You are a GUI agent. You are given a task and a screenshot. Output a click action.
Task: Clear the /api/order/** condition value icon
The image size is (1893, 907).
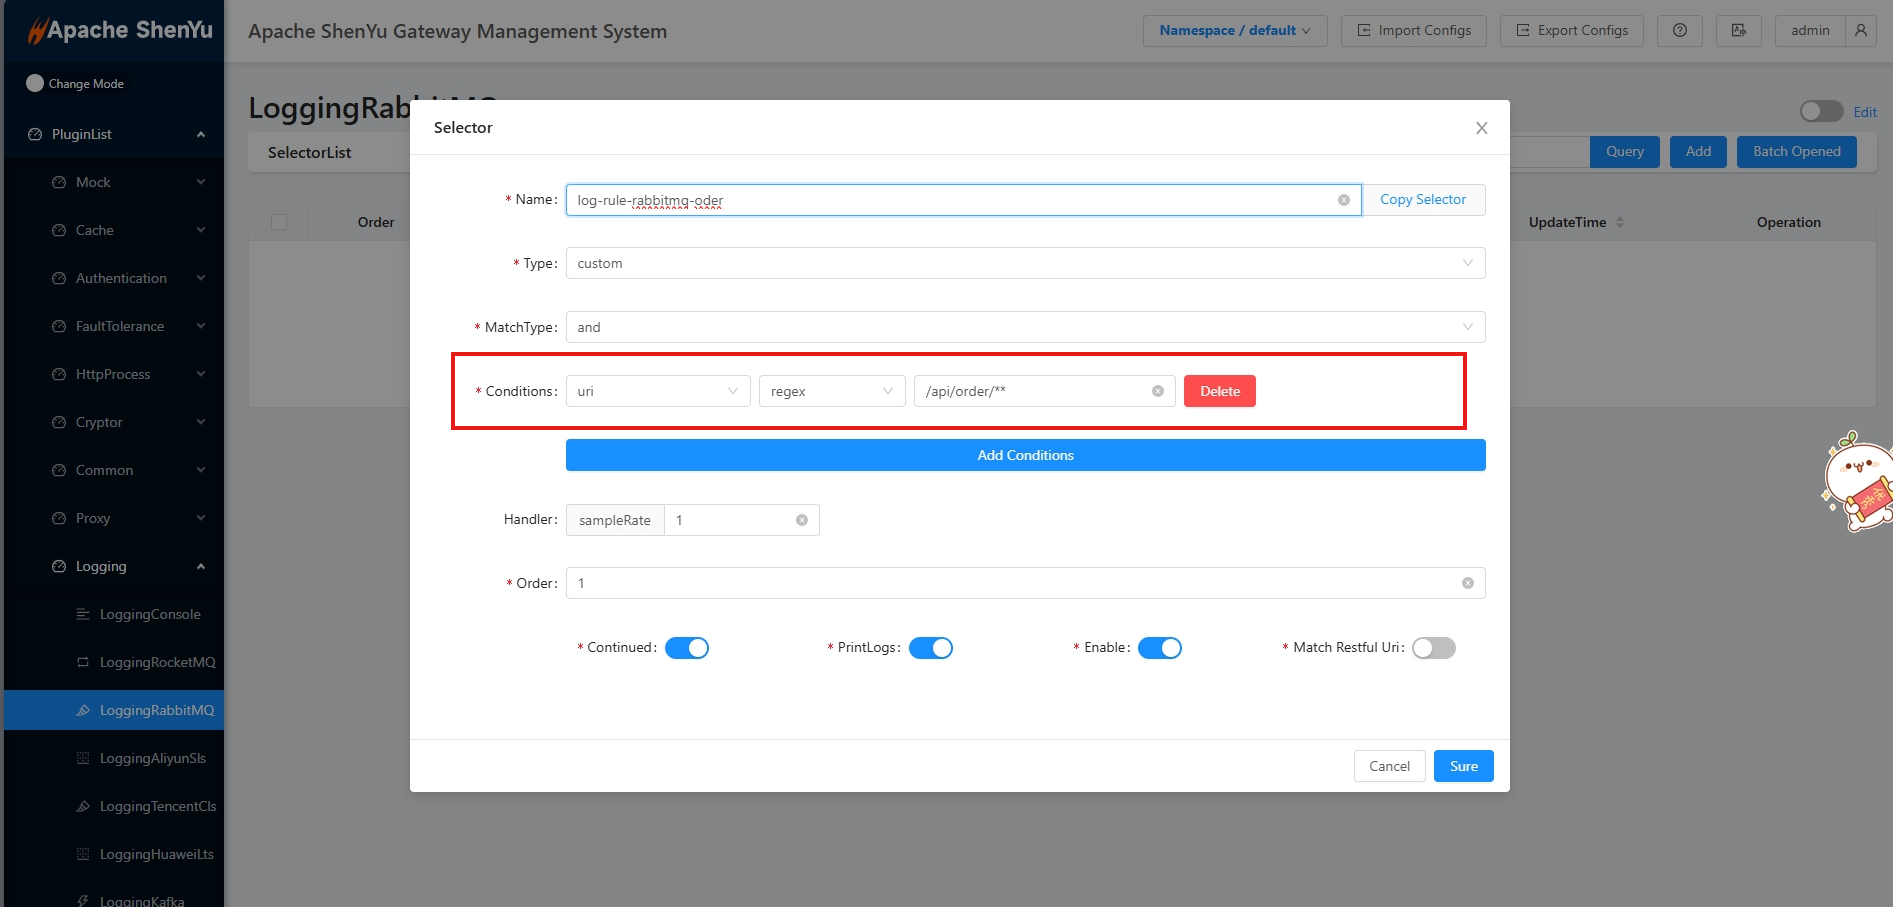[x=1157, y=391]
